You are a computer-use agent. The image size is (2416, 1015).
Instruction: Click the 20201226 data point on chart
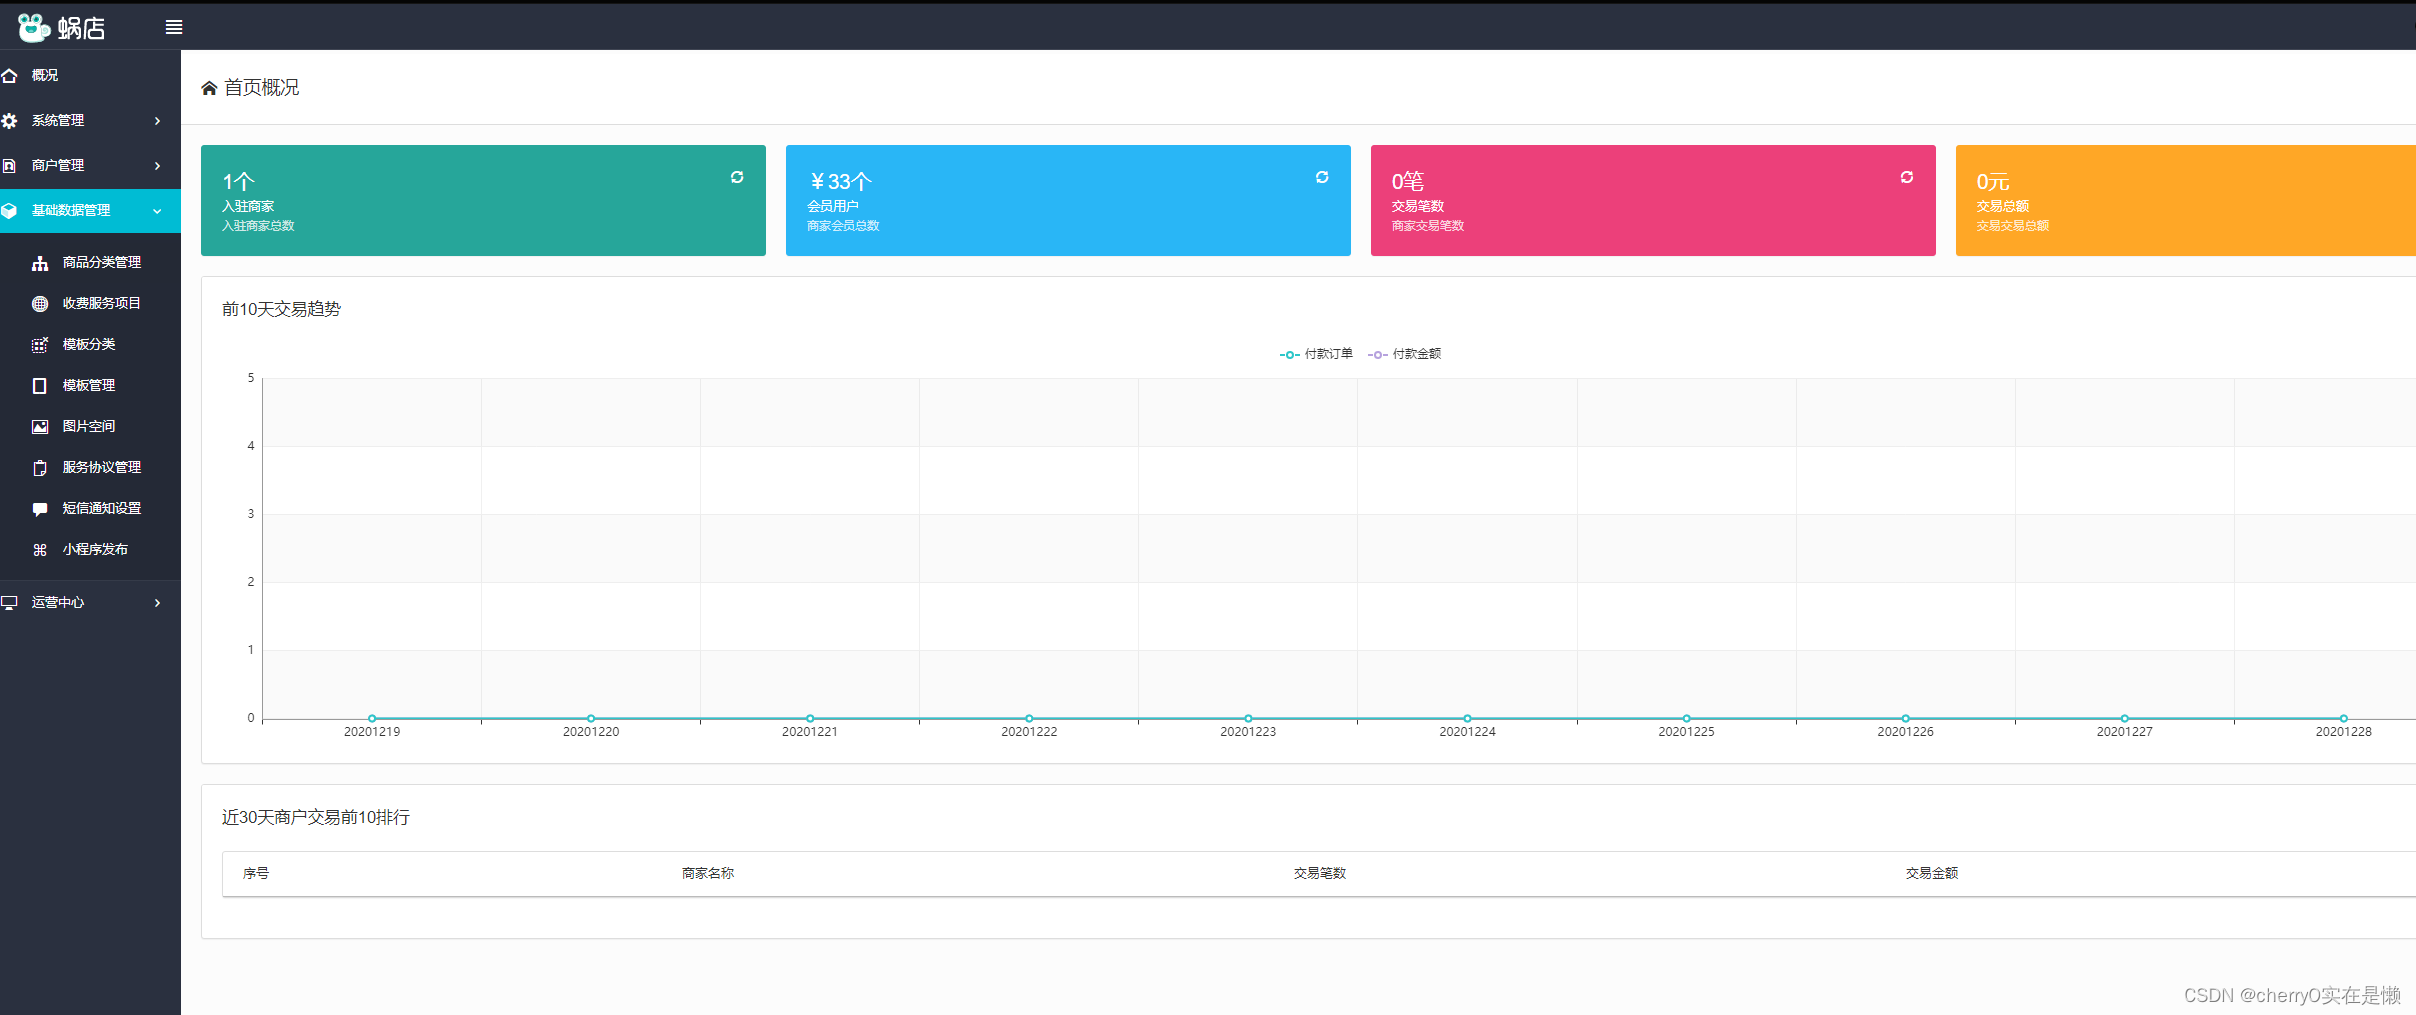pos(1905,718)
